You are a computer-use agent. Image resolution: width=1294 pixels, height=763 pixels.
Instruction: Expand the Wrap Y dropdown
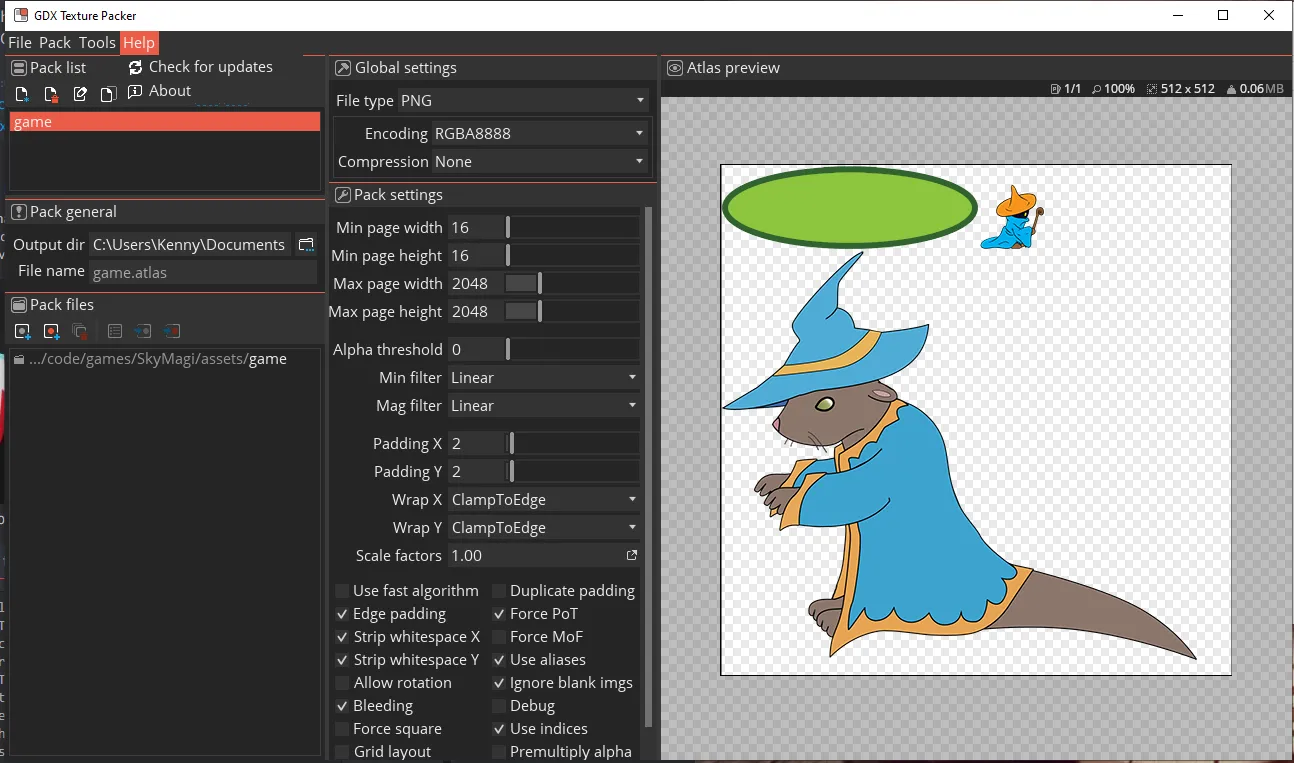coord(544,528)
